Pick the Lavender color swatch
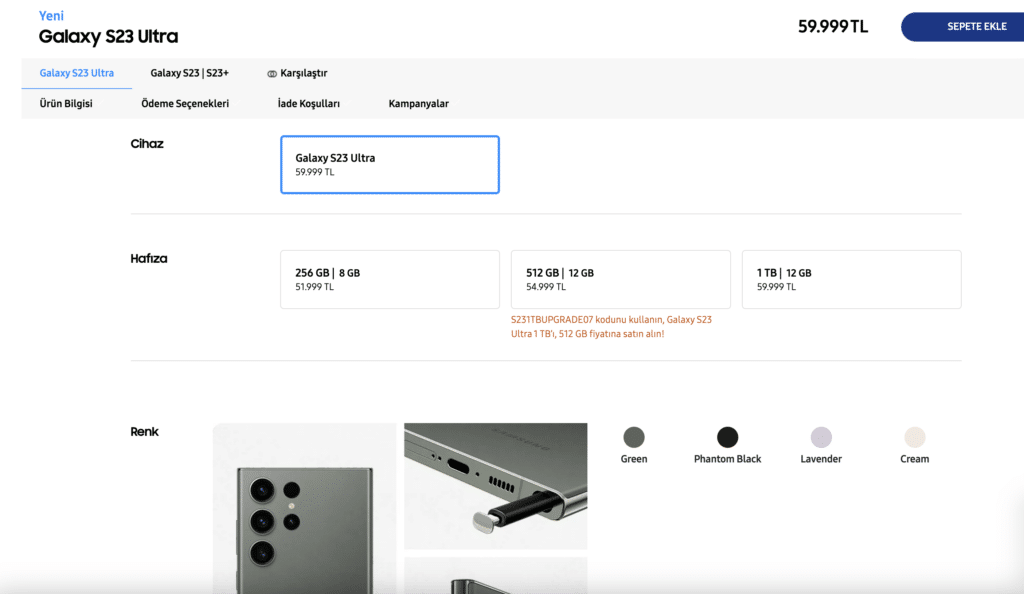Viewport: 1024px width, 594px height. (821, 437)
